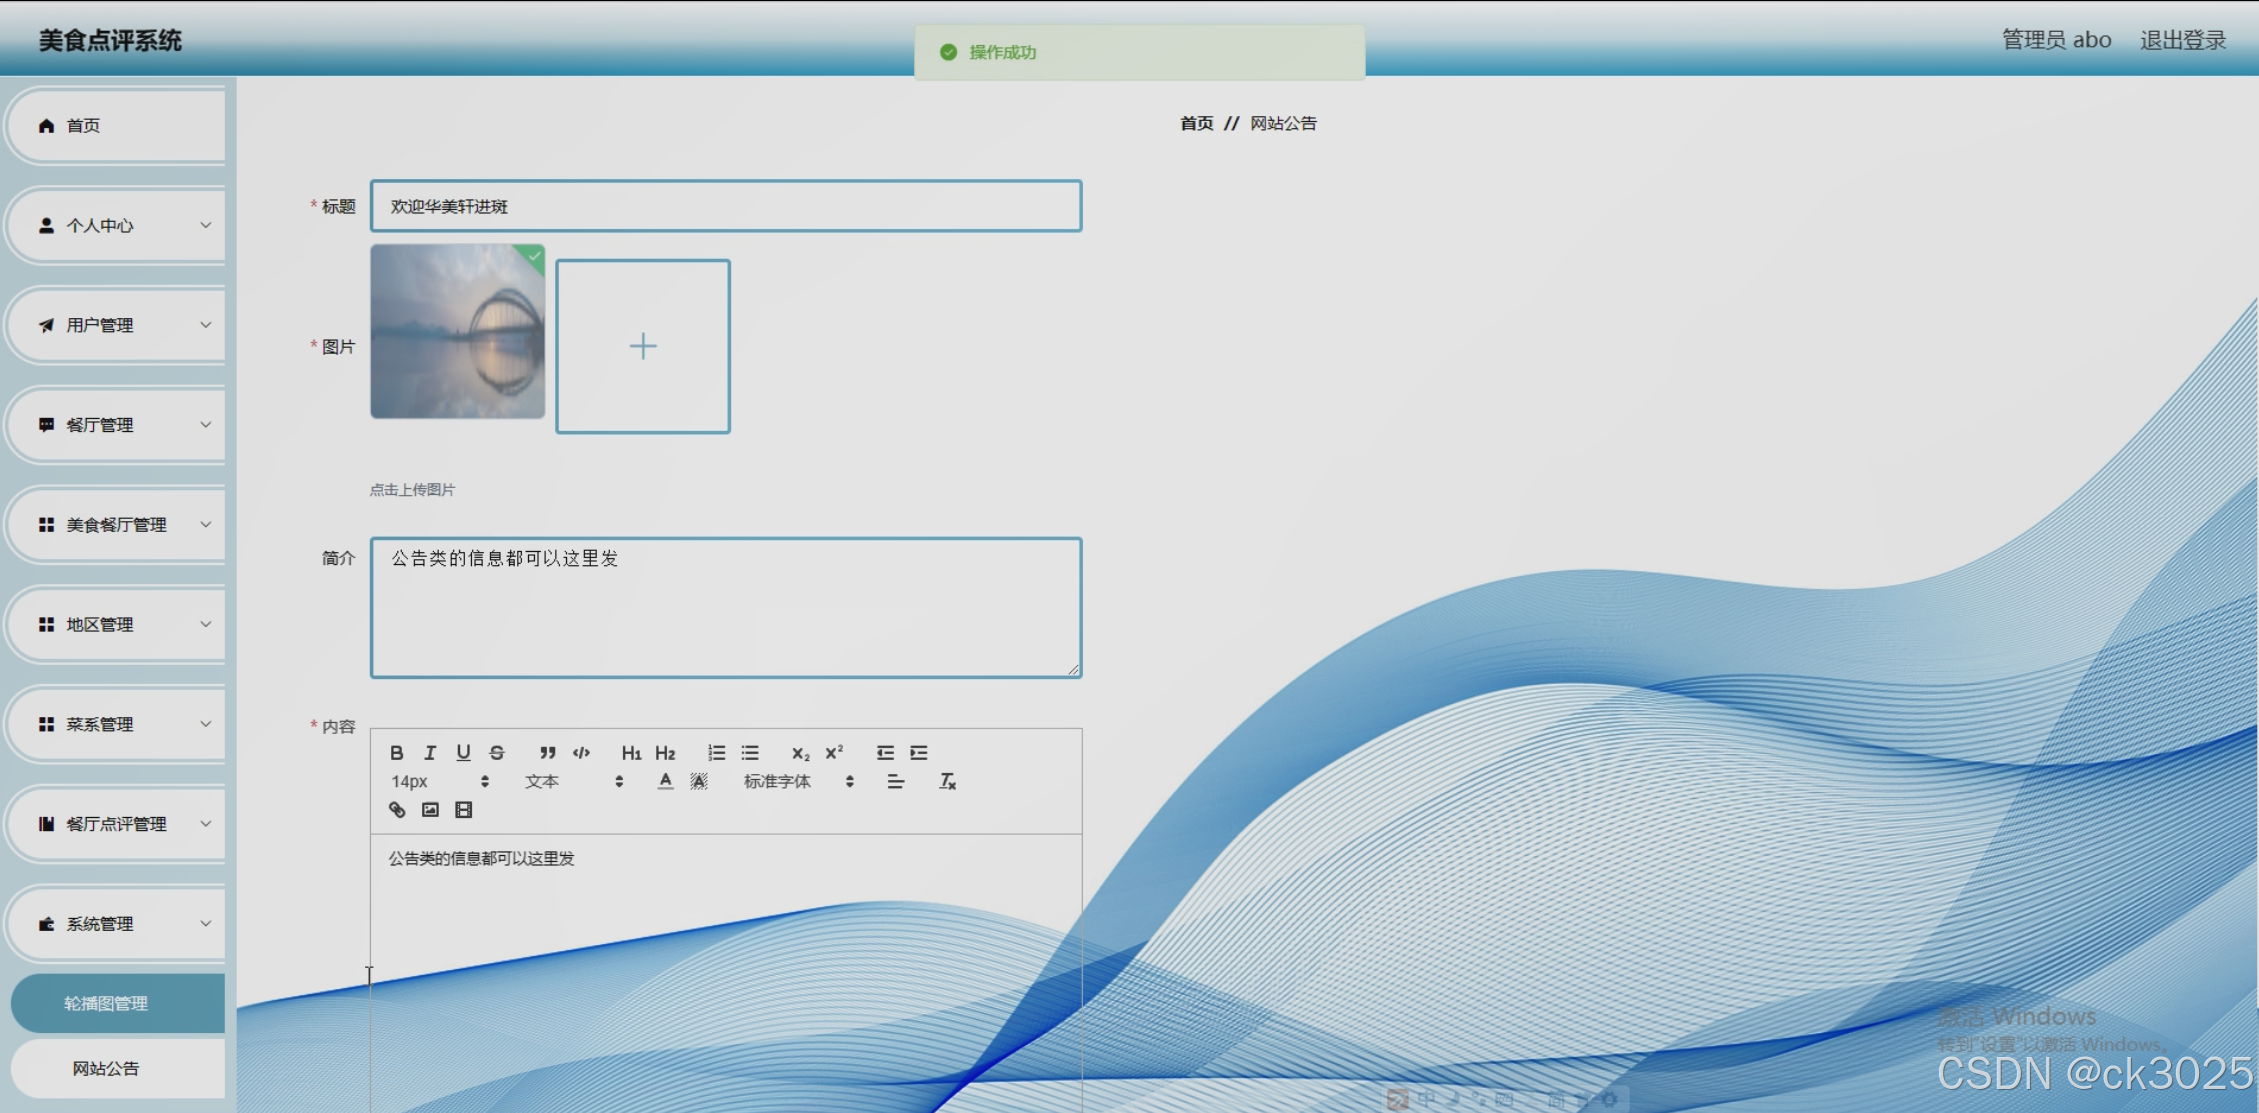The height and width of the screenshot is (1113, 2259).
Task: Open the text color picker
Action: pos(665,781)
